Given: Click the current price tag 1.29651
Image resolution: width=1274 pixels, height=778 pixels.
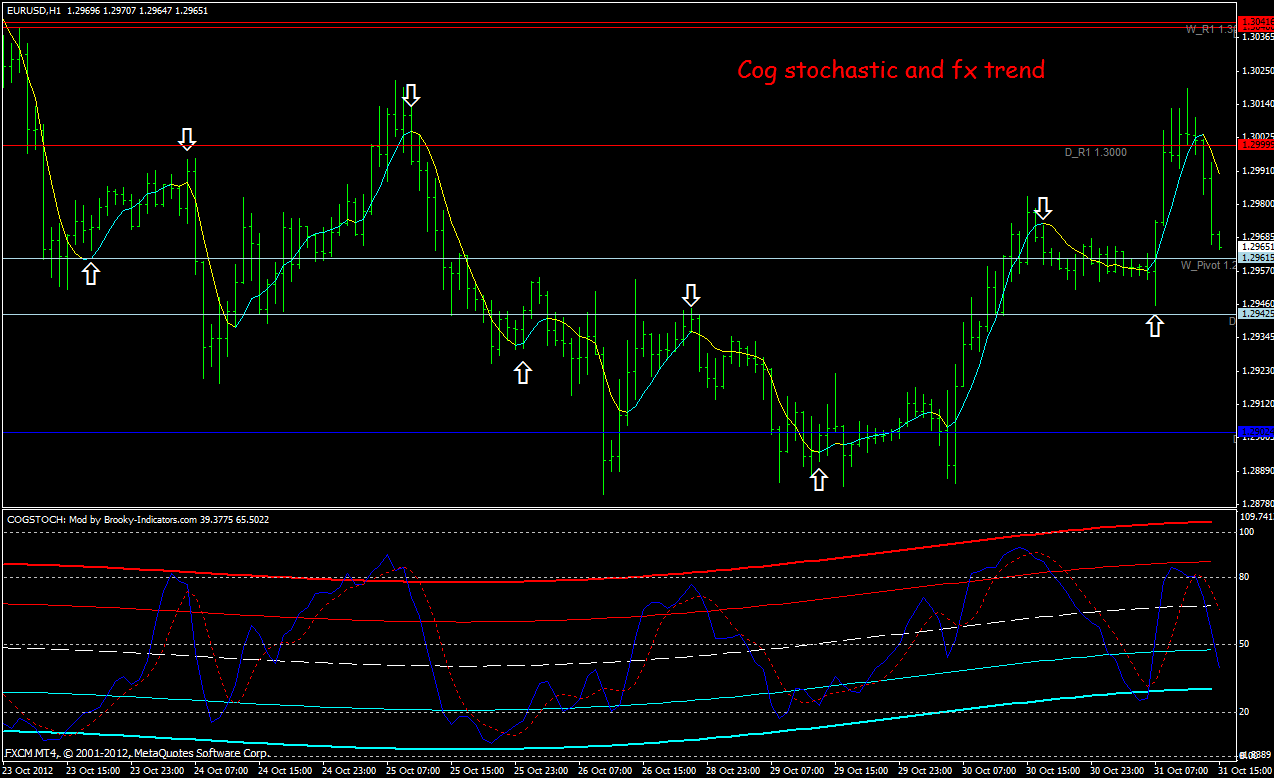Looking at the screenshot, I should coord(1256,246).
